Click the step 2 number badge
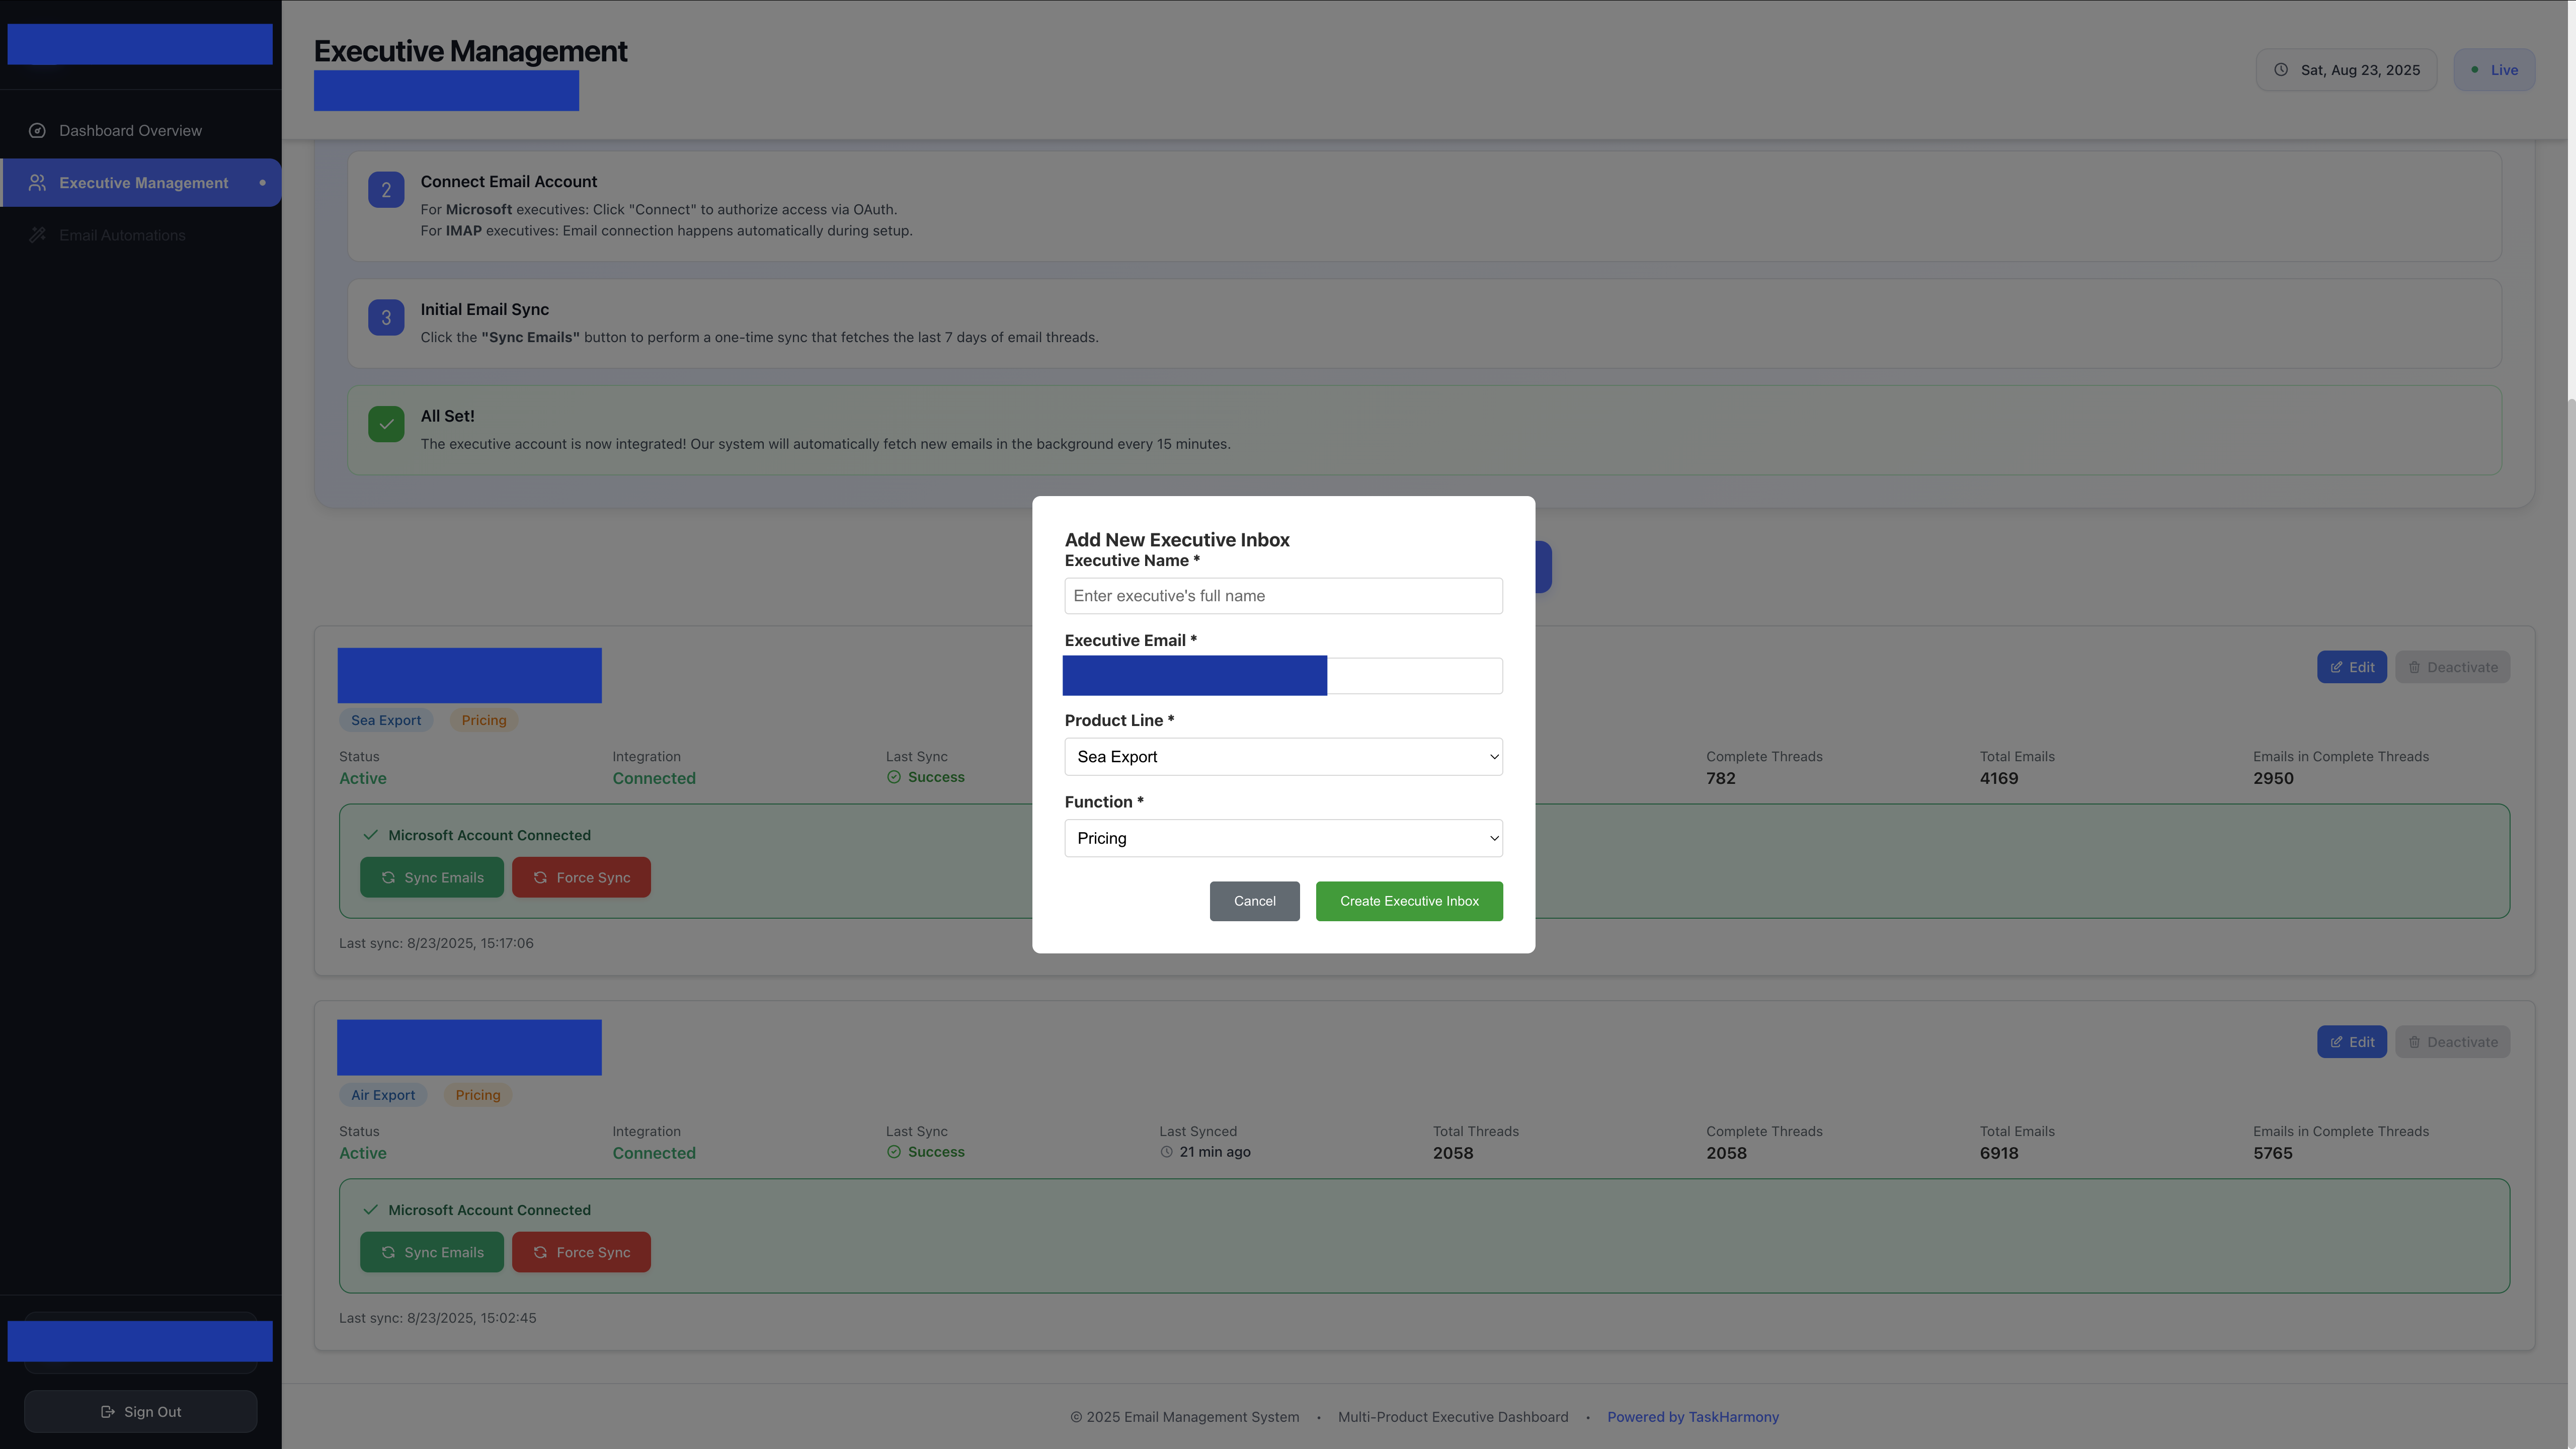 (386, 190)
